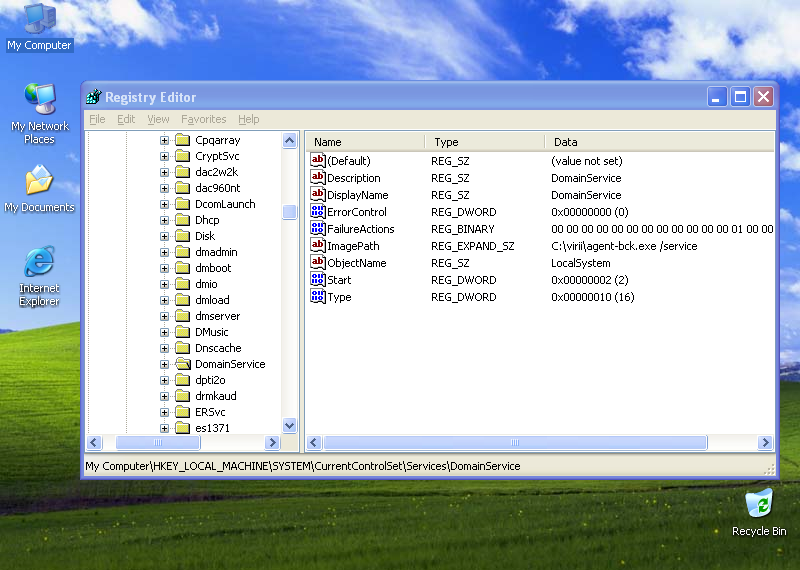Open the View menu
The width and height of the screenshot is (800, 570).
pos(158,119)
